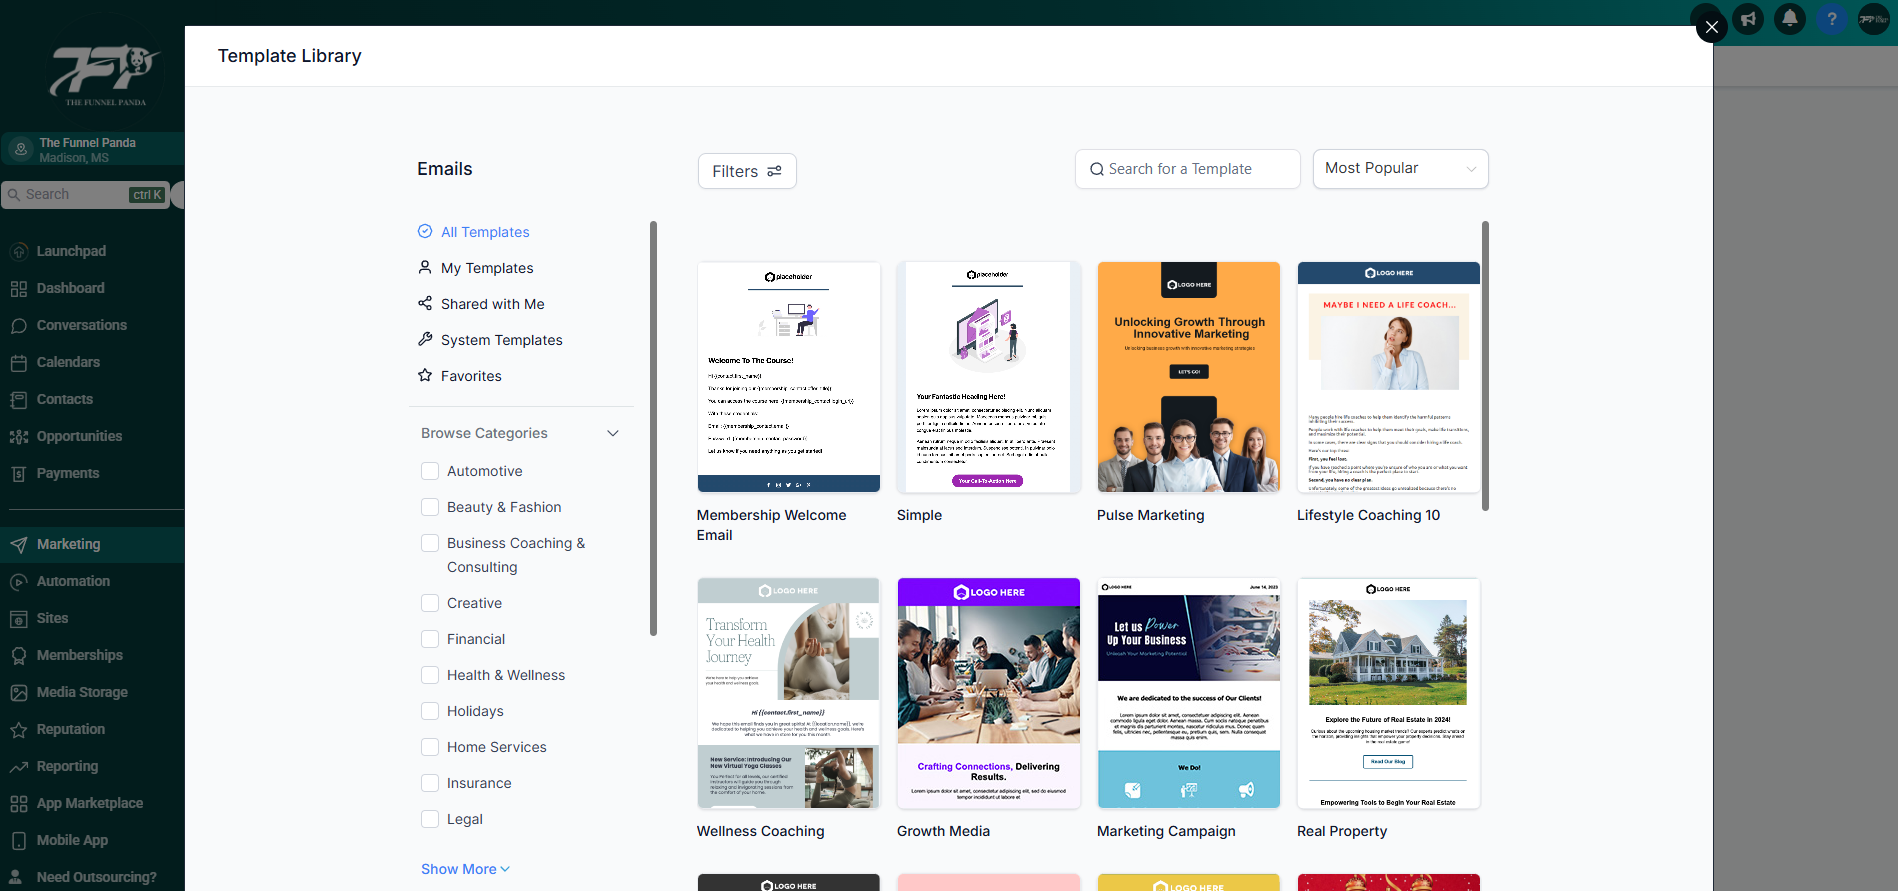Screen dimensions: 1898x891
Task: Select Favorites in the sidebar
Action: point(459,376)
